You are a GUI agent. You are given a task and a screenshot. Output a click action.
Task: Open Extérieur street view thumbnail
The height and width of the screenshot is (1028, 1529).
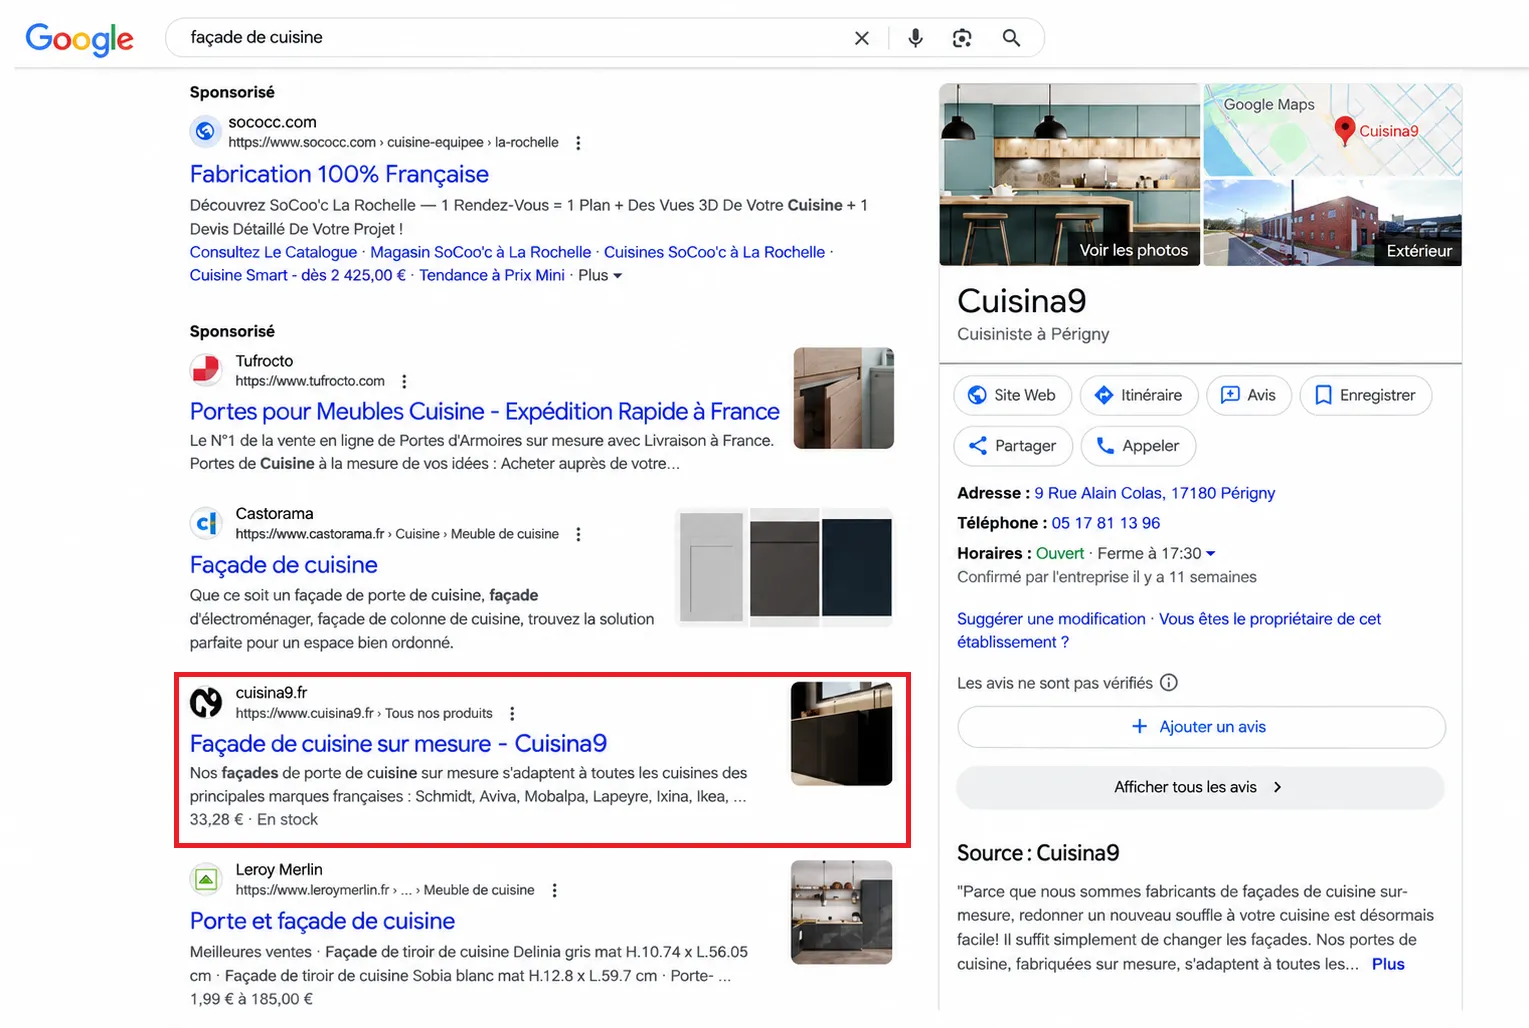coord(1333,223)
